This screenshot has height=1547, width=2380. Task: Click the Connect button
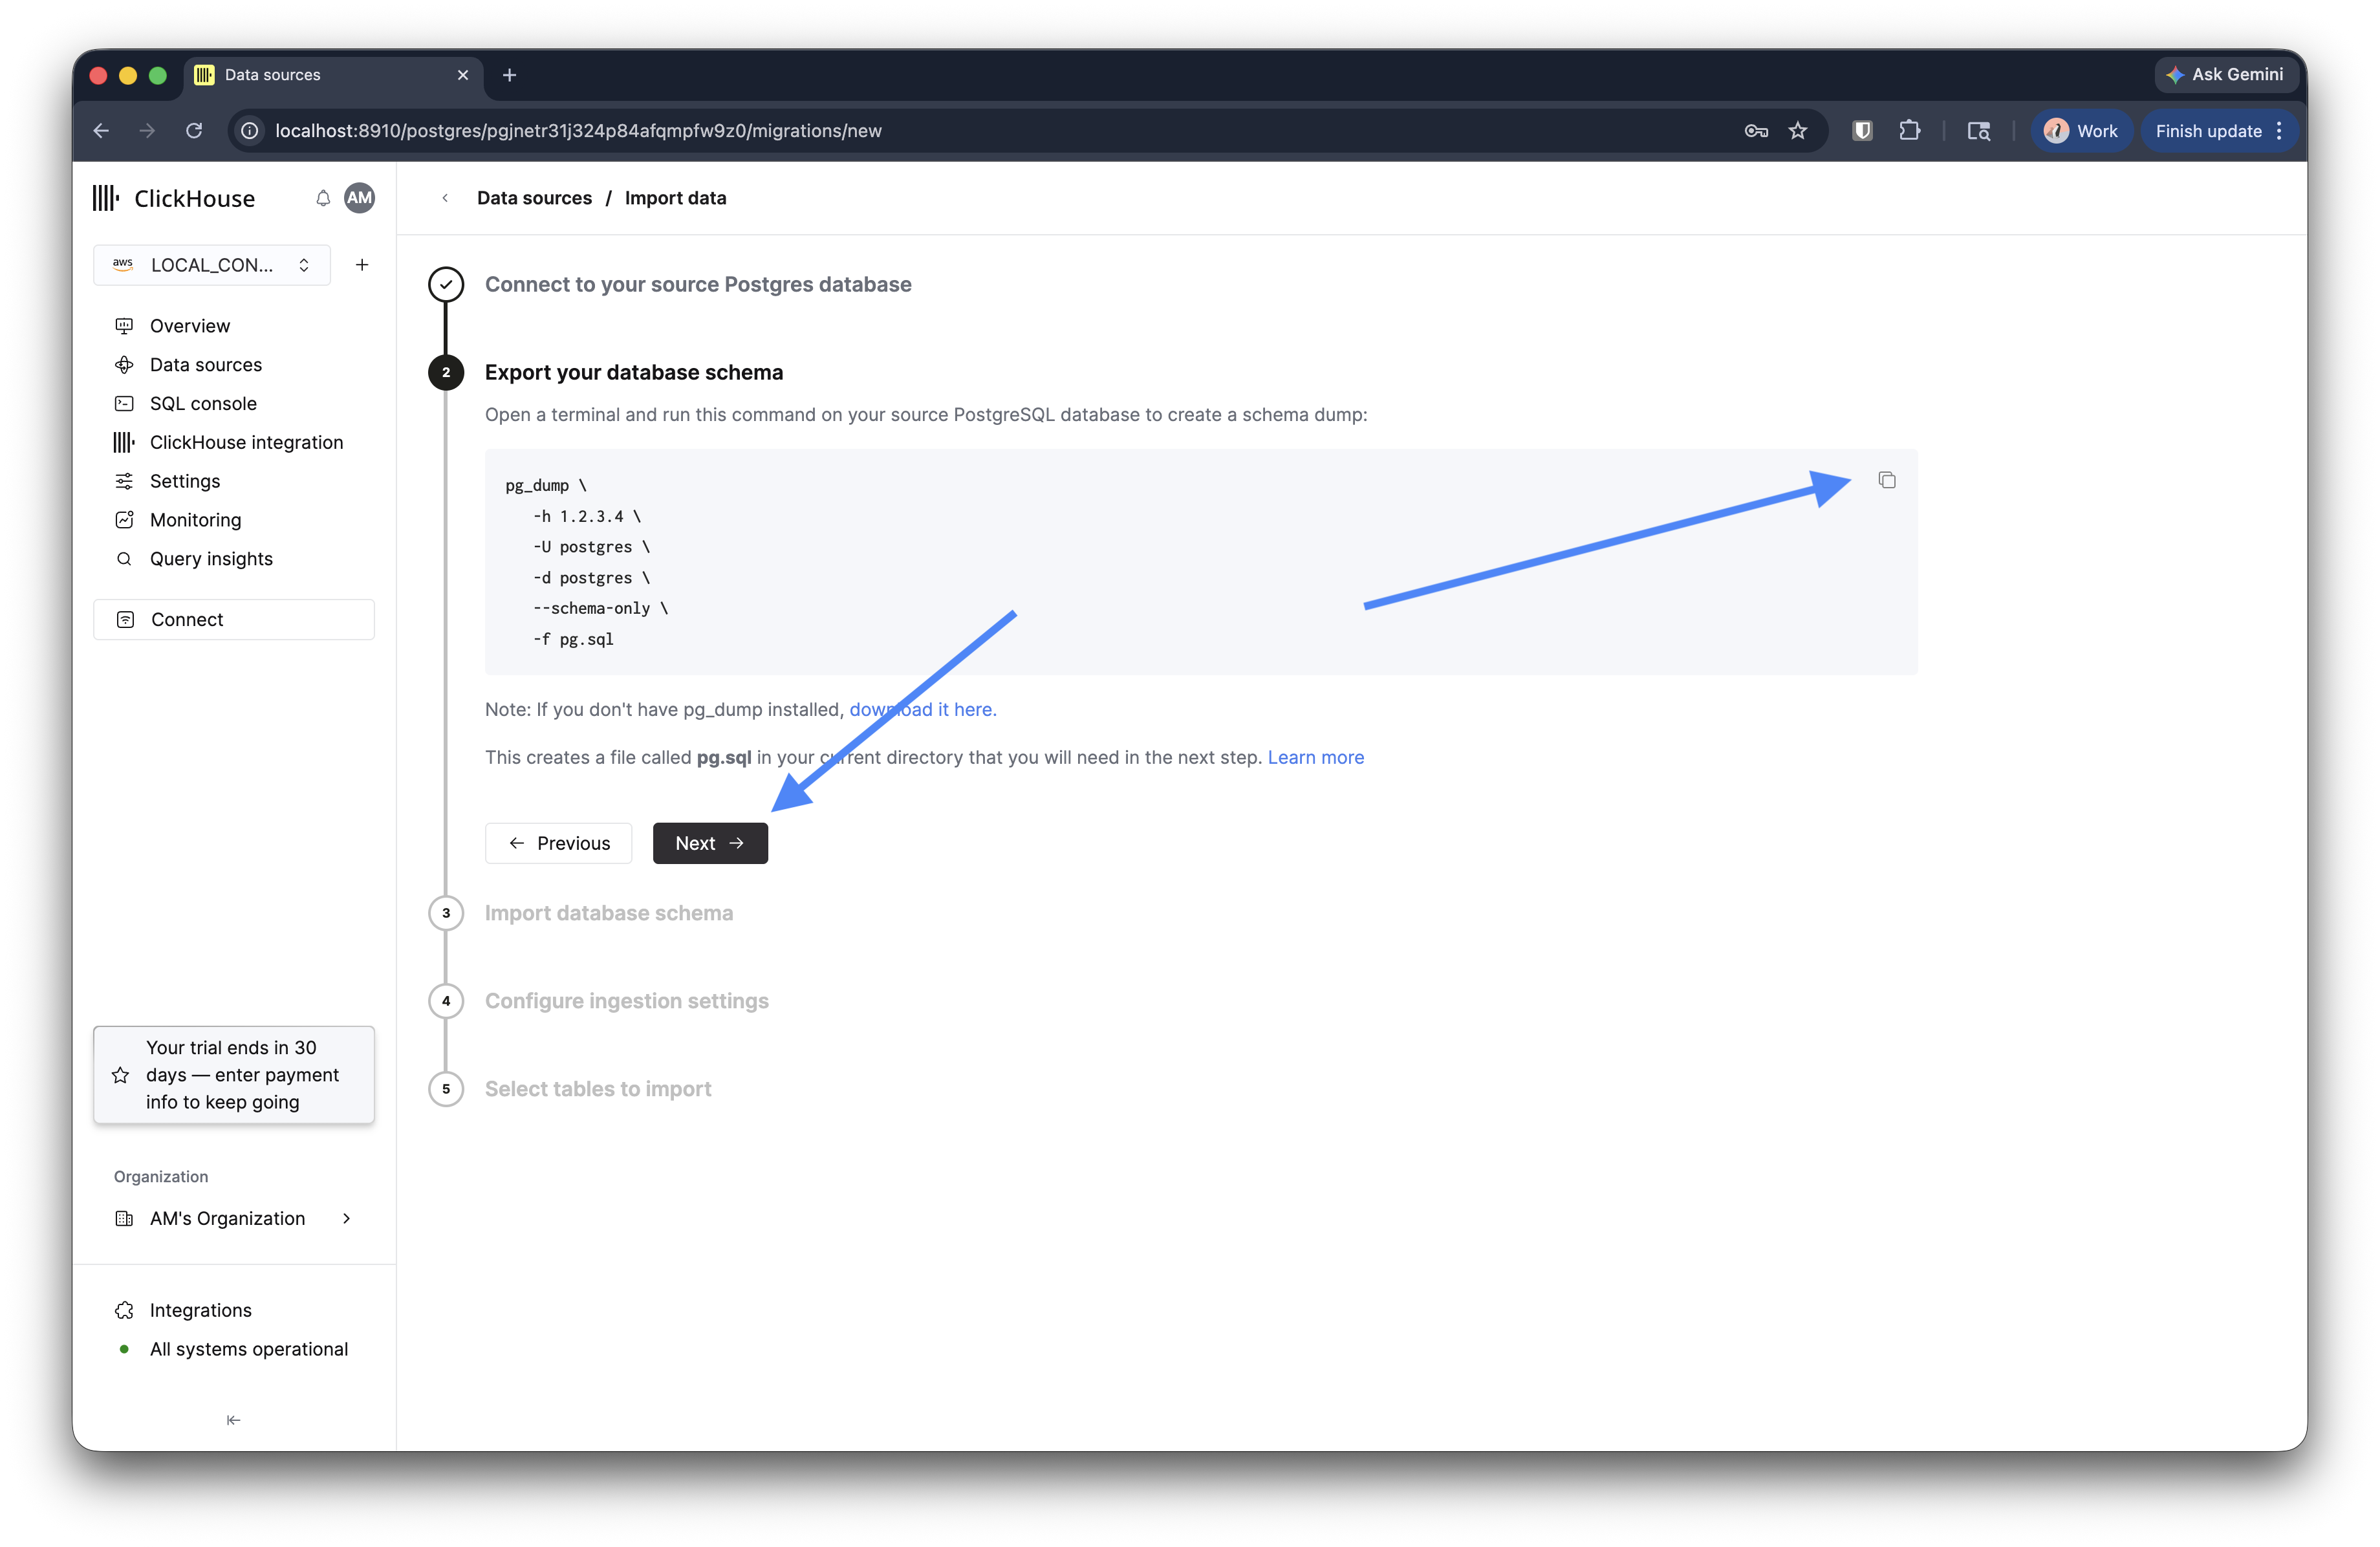[234, 620]
